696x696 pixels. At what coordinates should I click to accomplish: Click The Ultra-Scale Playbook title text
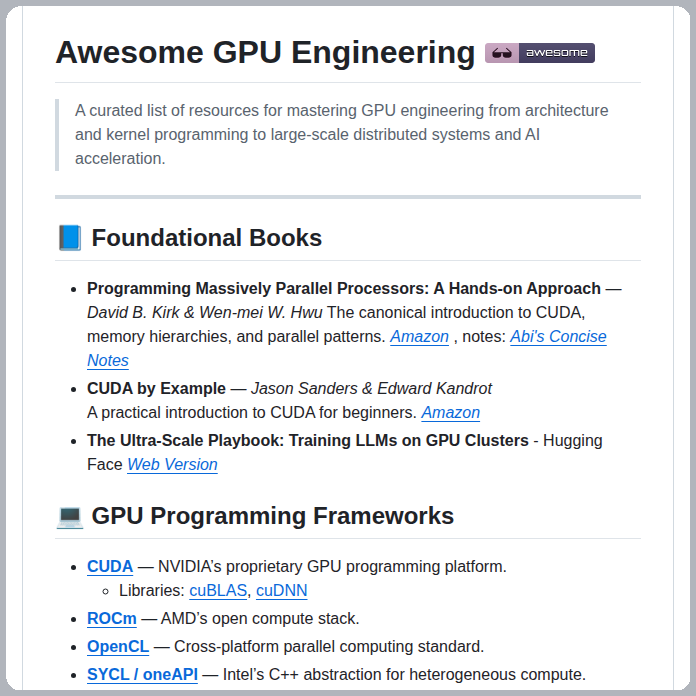pyautogui.click(x=308, y=440)
